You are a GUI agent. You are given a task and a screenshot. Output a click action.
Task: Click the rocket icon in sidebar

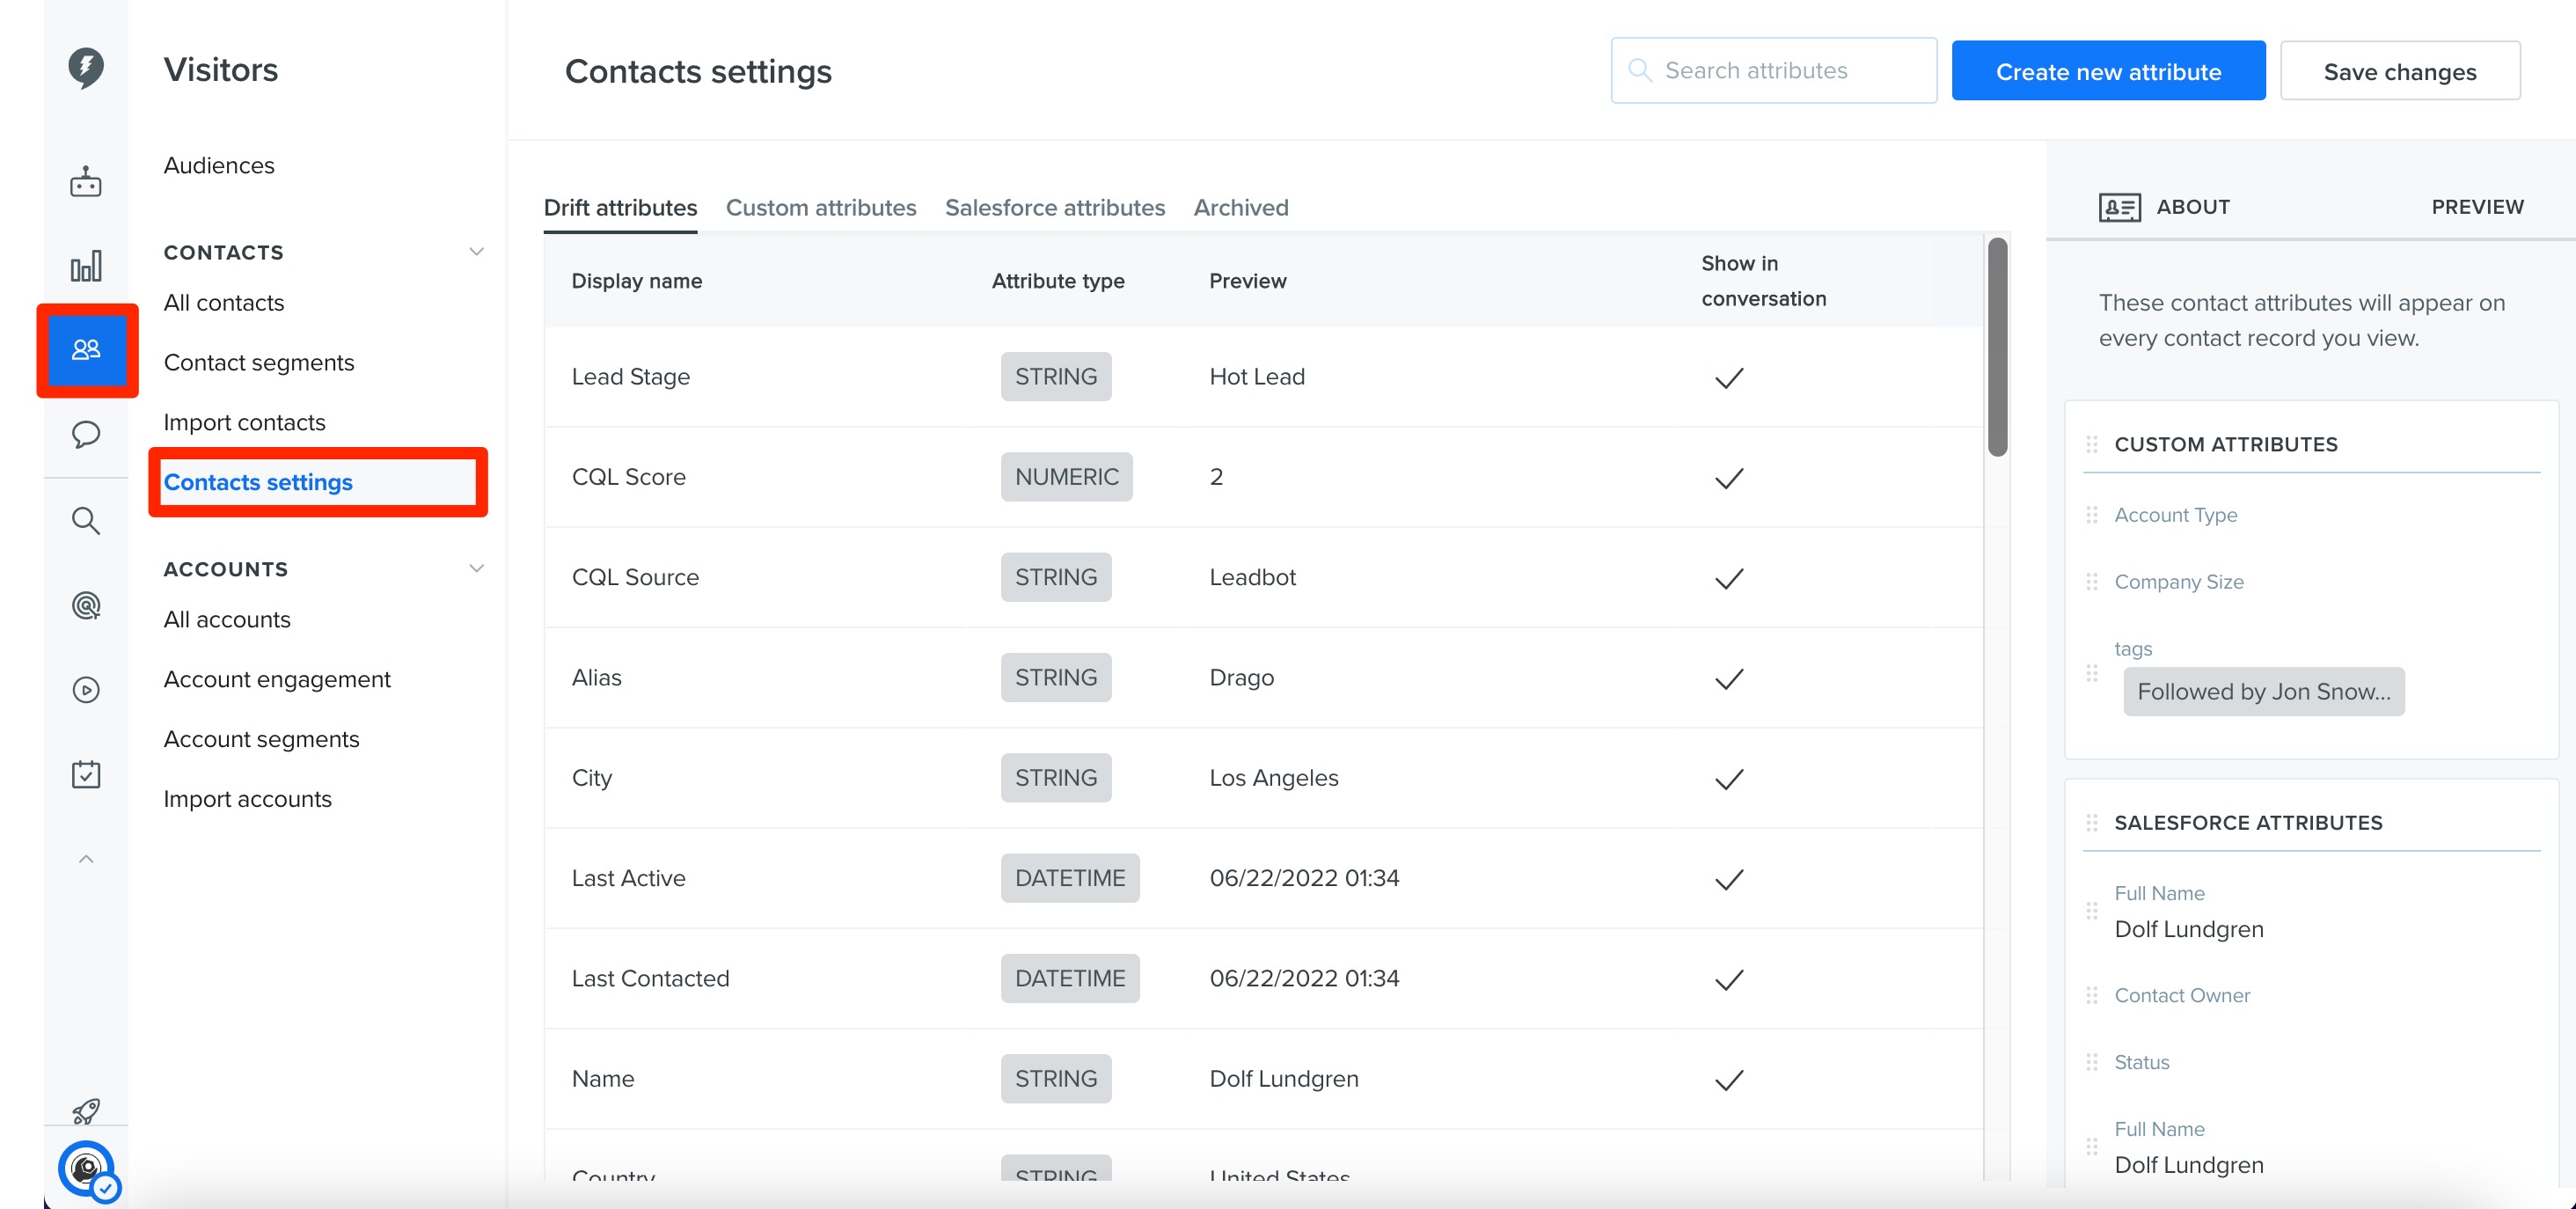(x=86, y=1110)
